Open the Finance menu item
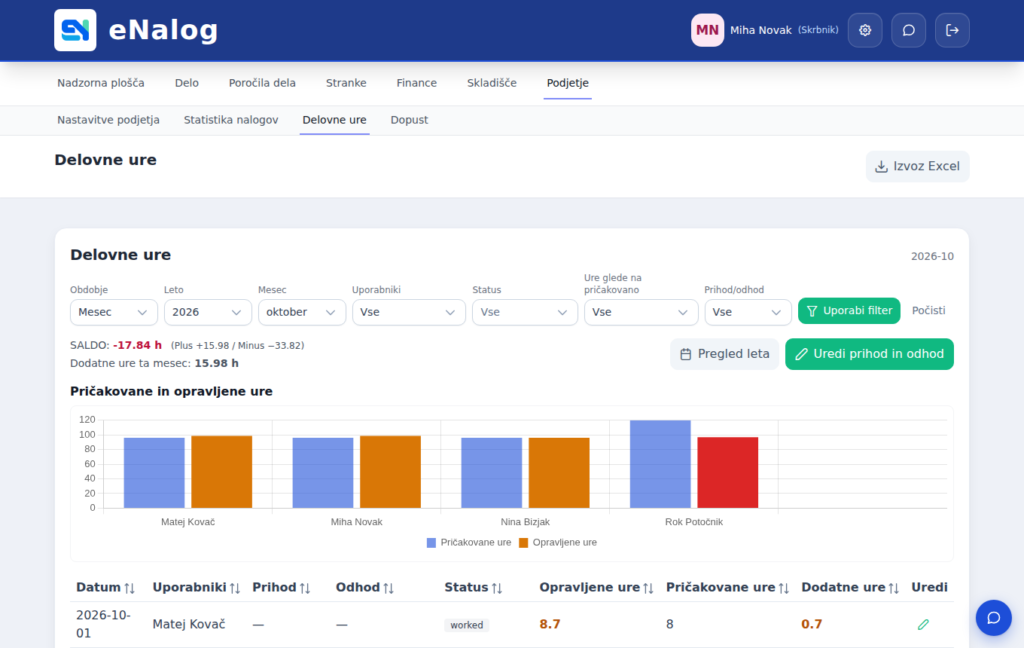Screen dimensions: 1024x648 tap(417, 83)
